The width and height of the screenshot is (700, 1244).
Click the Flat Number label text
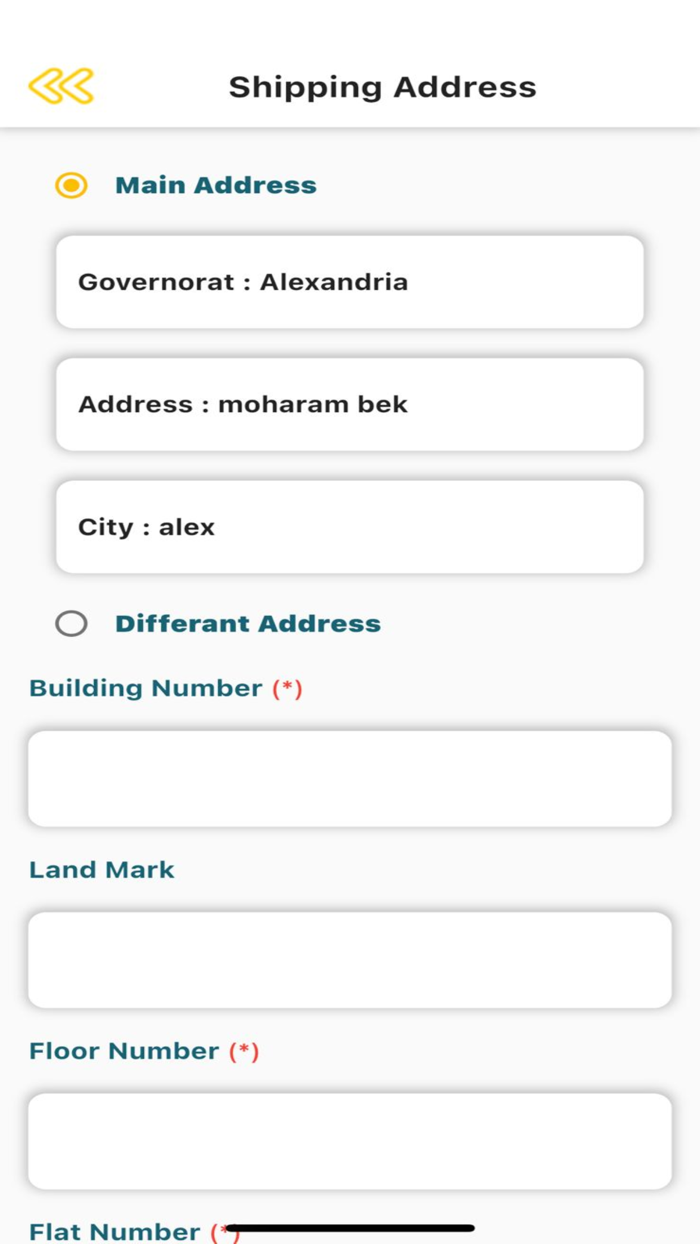point(120,1232)
